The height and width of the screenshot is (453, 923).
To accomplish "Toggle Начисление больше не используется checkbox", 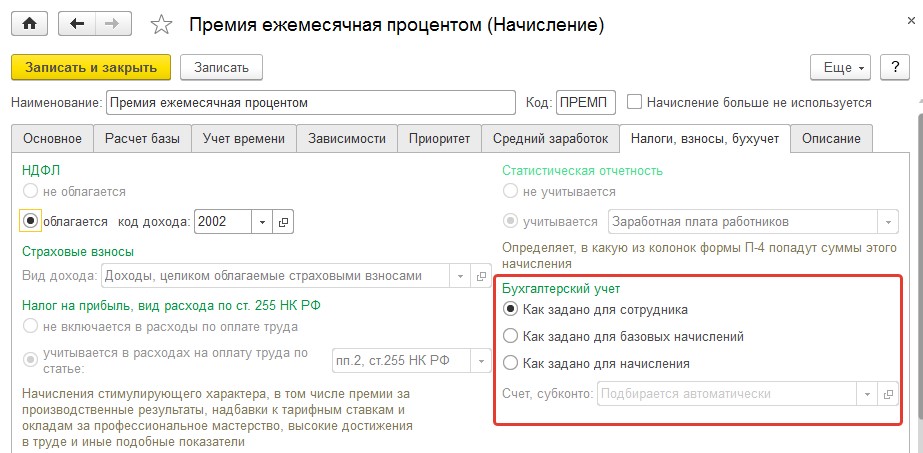I will pos(634,102).
